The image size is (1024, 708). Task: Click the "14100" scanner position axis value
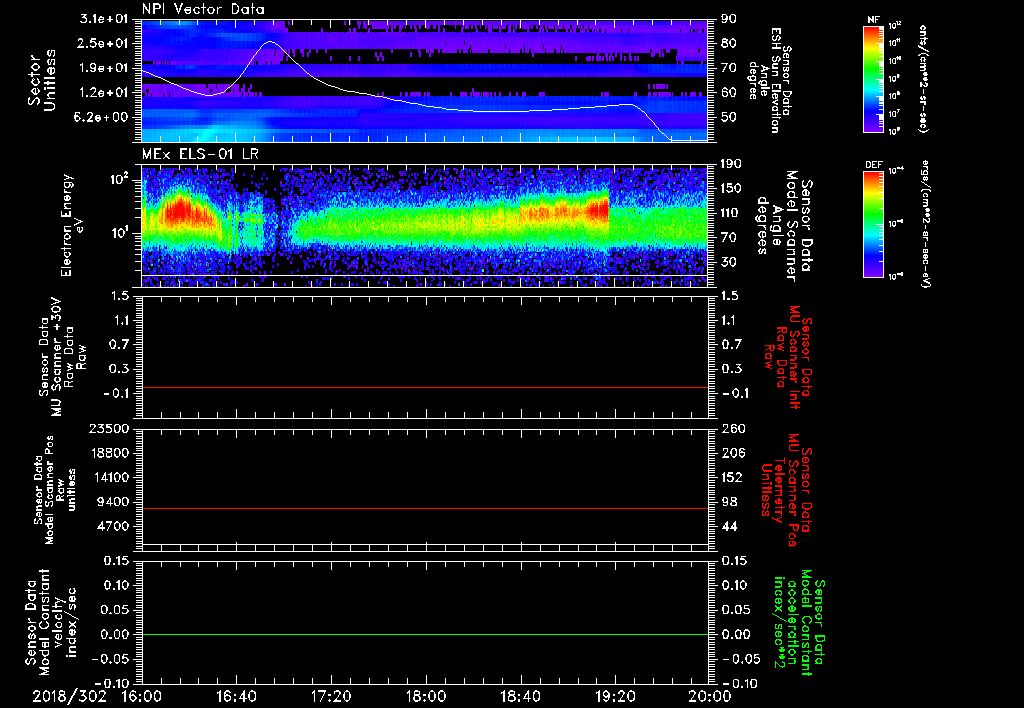tap(109, 477)
